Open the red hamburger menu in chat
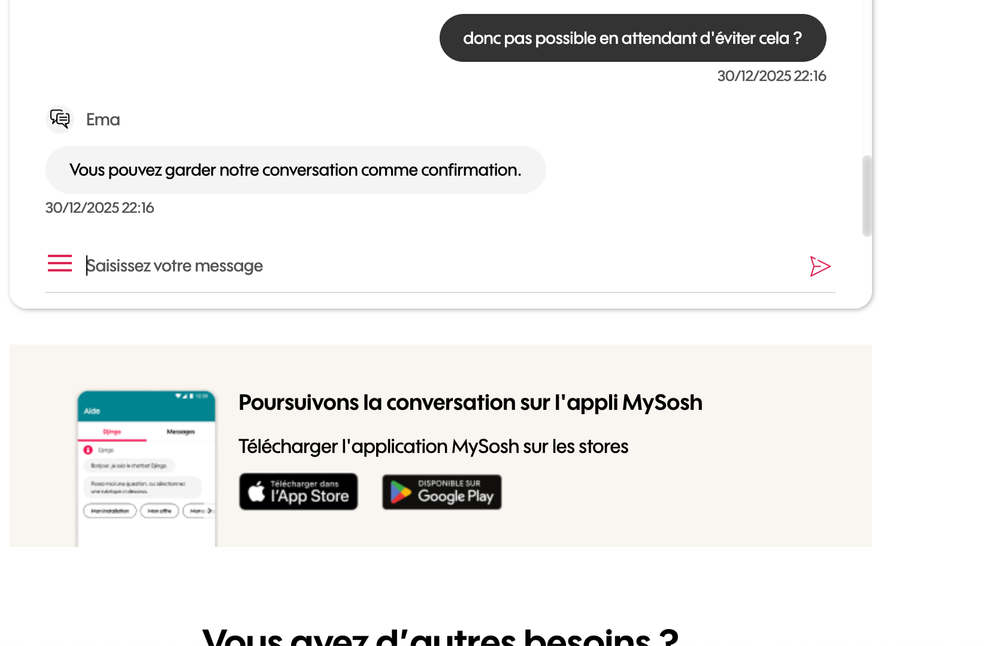This screenshot has height=646, width=999. click(60, 264)
